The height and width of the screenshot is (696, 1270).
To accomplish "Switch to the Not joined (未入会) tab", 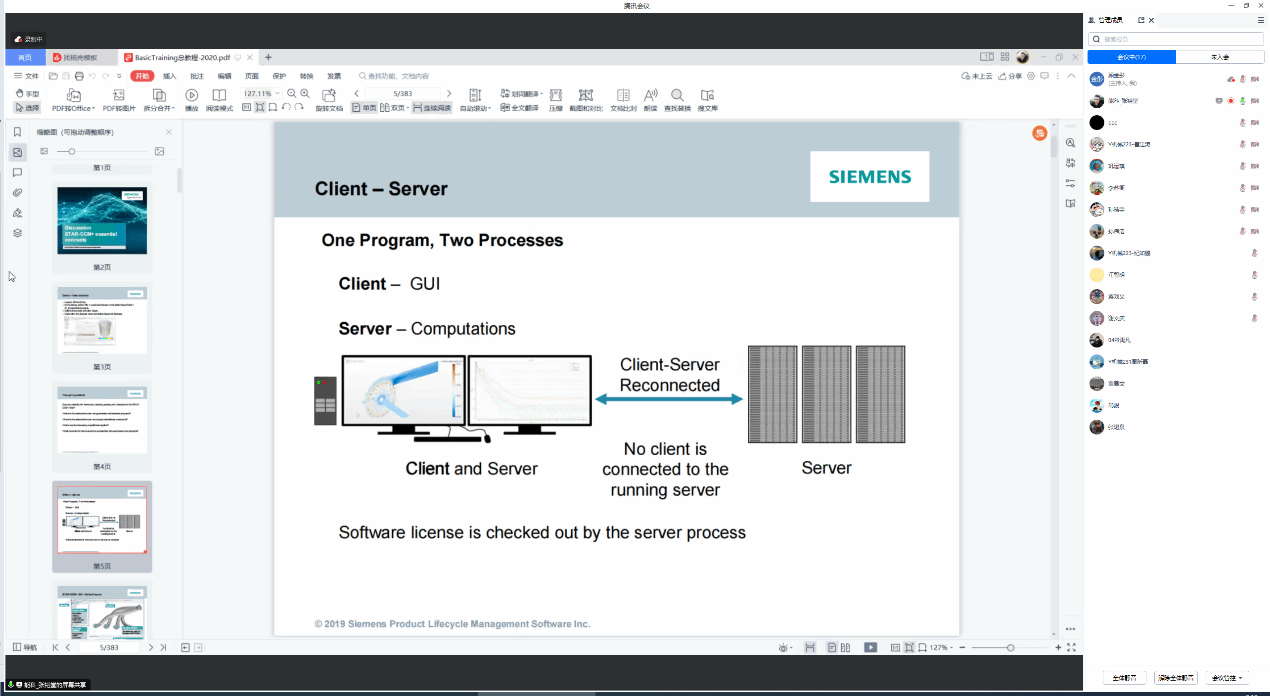I will tap(1220, 57).
